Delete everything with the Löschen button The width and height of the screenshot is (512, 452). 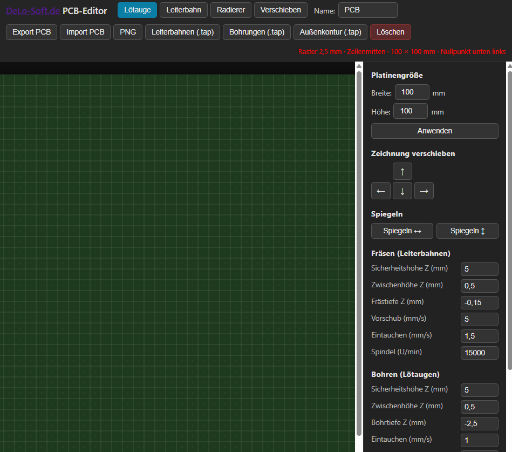390,32
